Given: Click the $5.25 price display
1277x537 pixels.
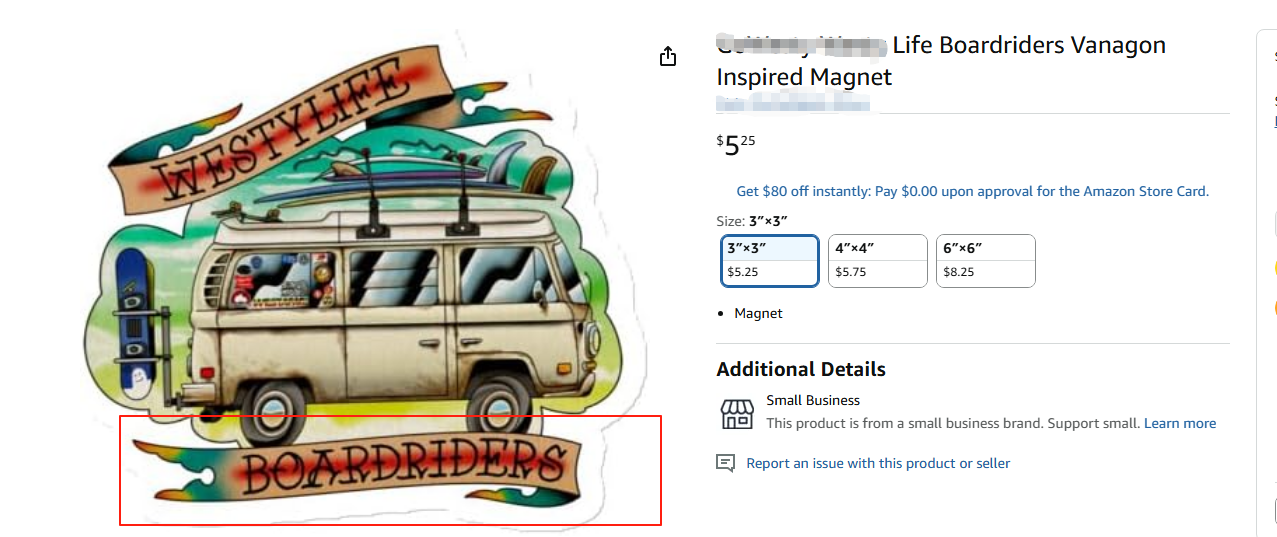Looking at the screenshot, I should coord(736,145).
